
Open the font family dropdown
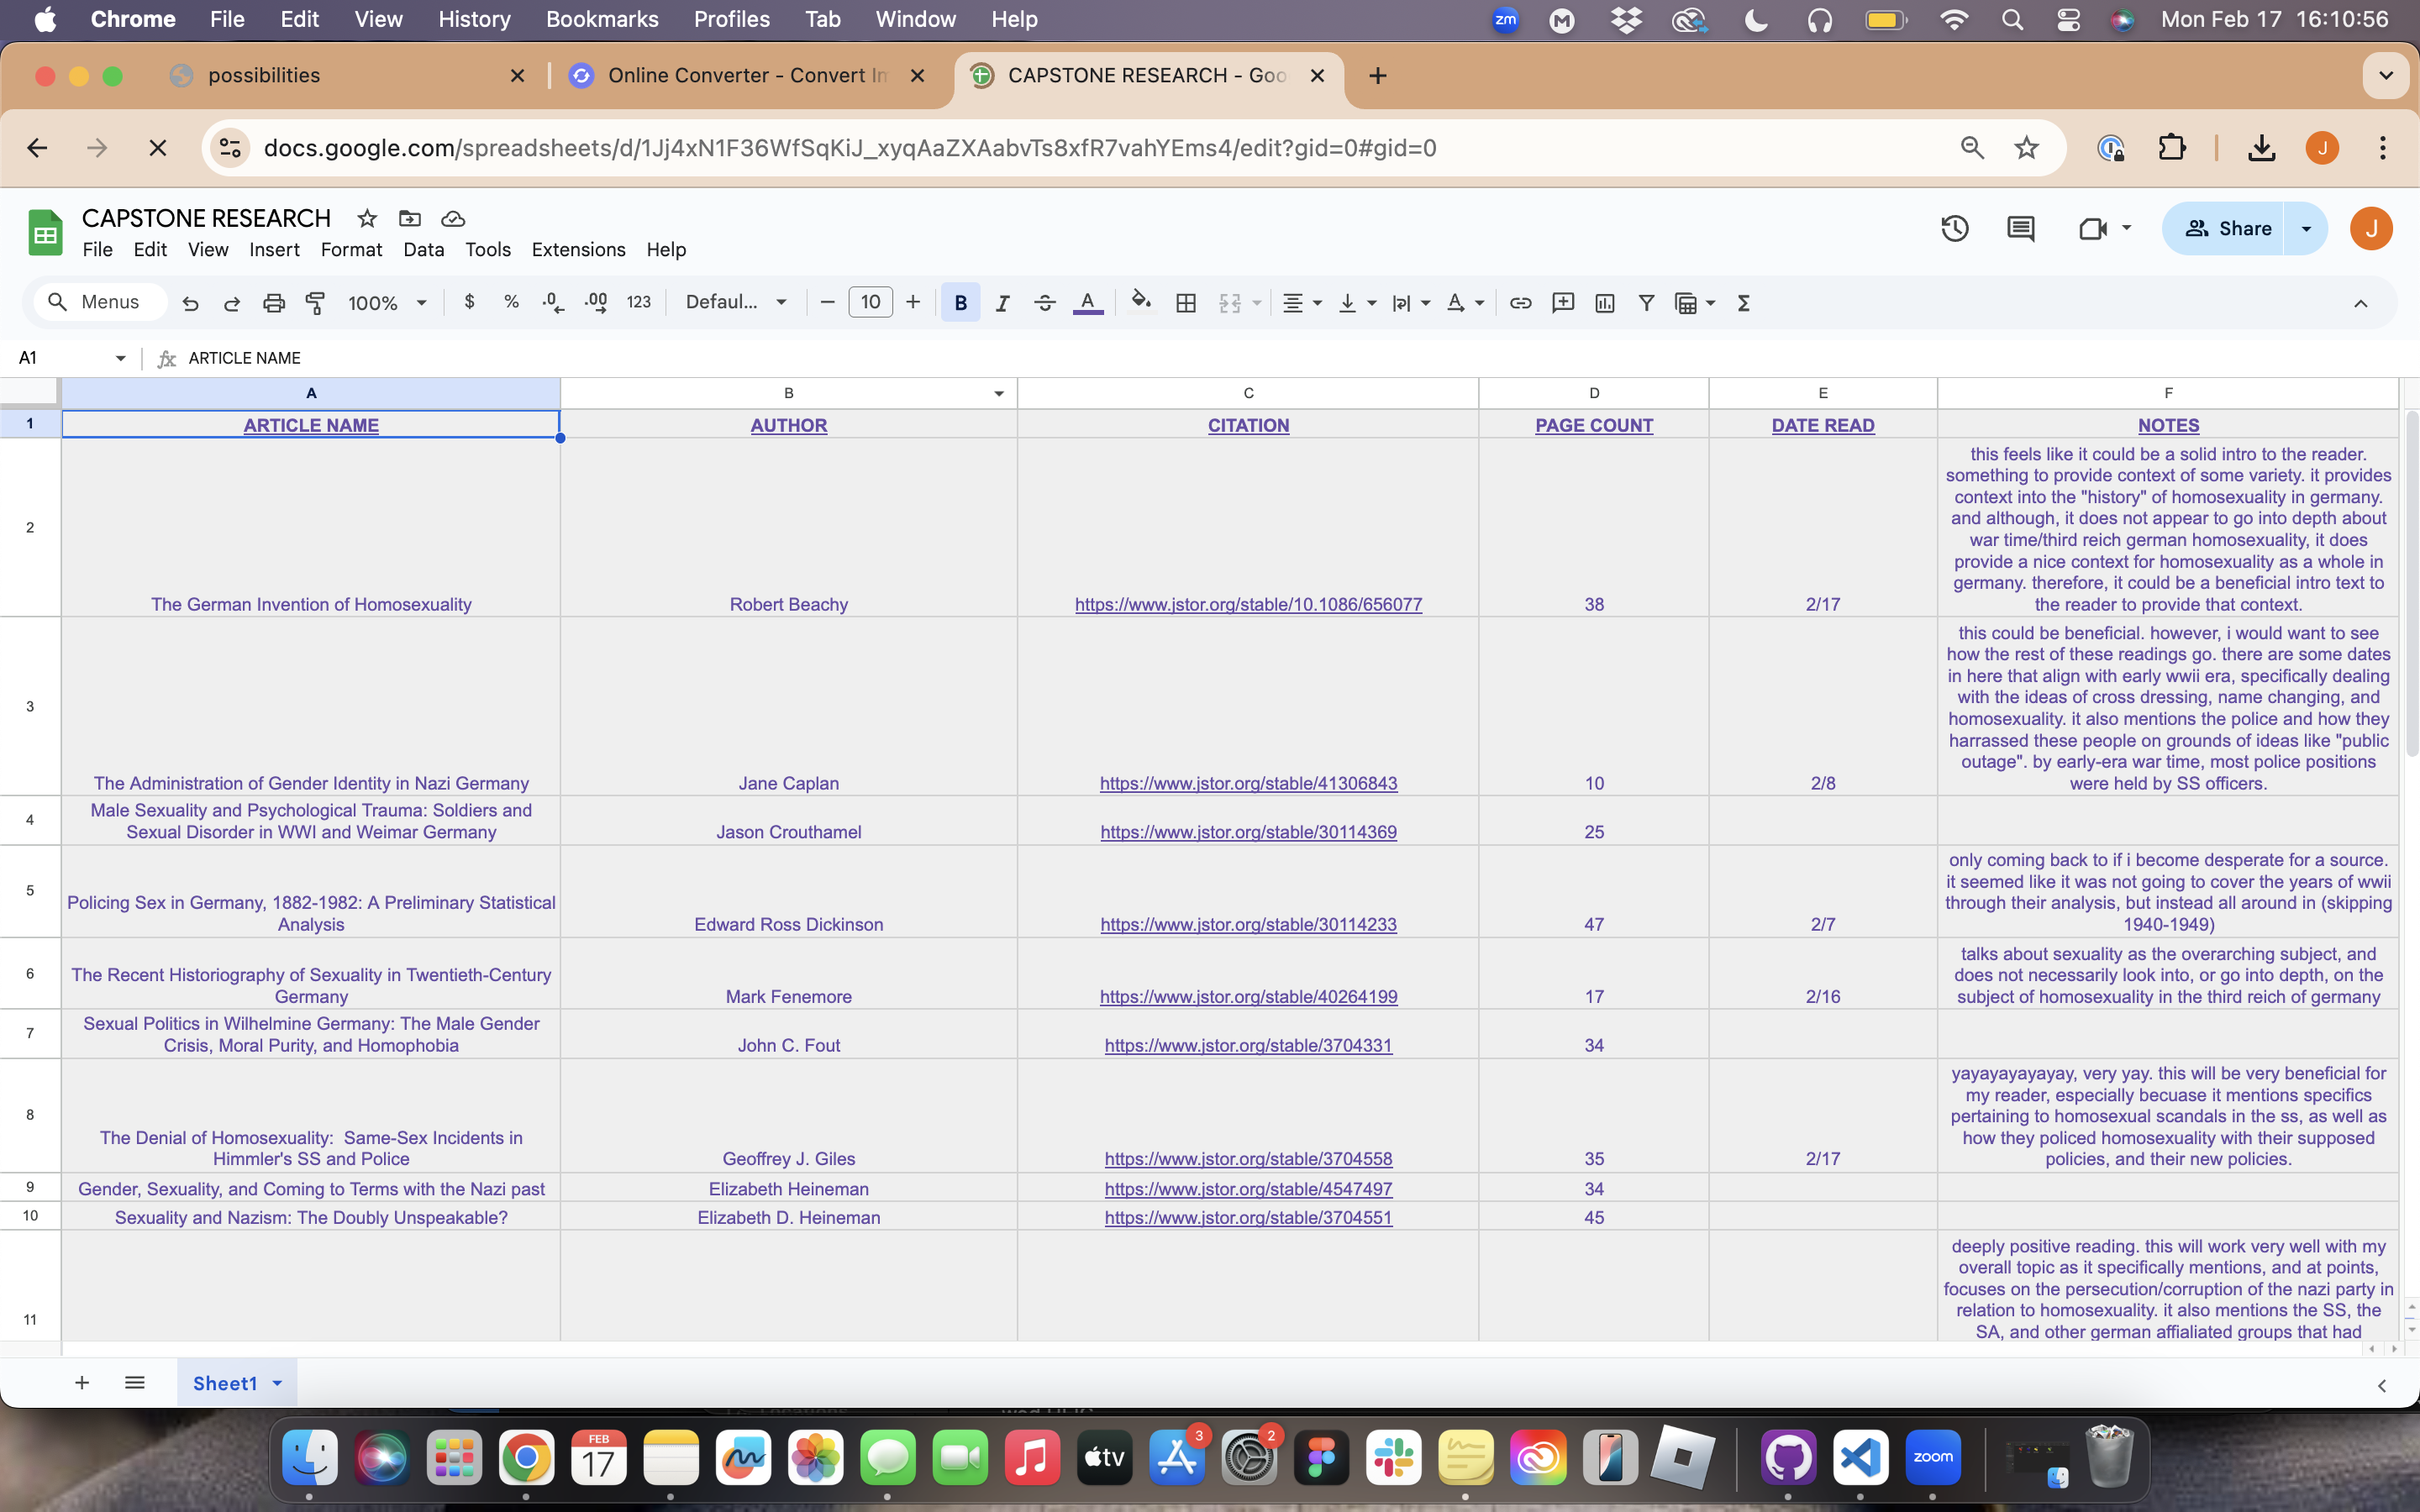(736, 303)
